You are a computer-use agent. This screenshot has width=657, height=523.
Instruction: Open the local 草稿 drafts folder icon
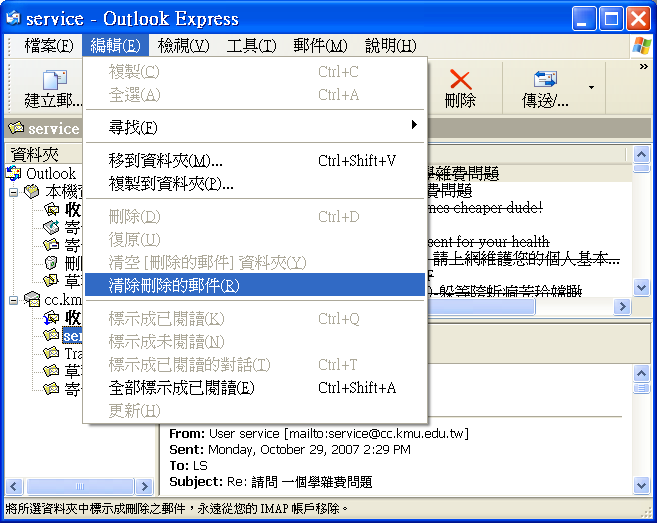point(51,280)
